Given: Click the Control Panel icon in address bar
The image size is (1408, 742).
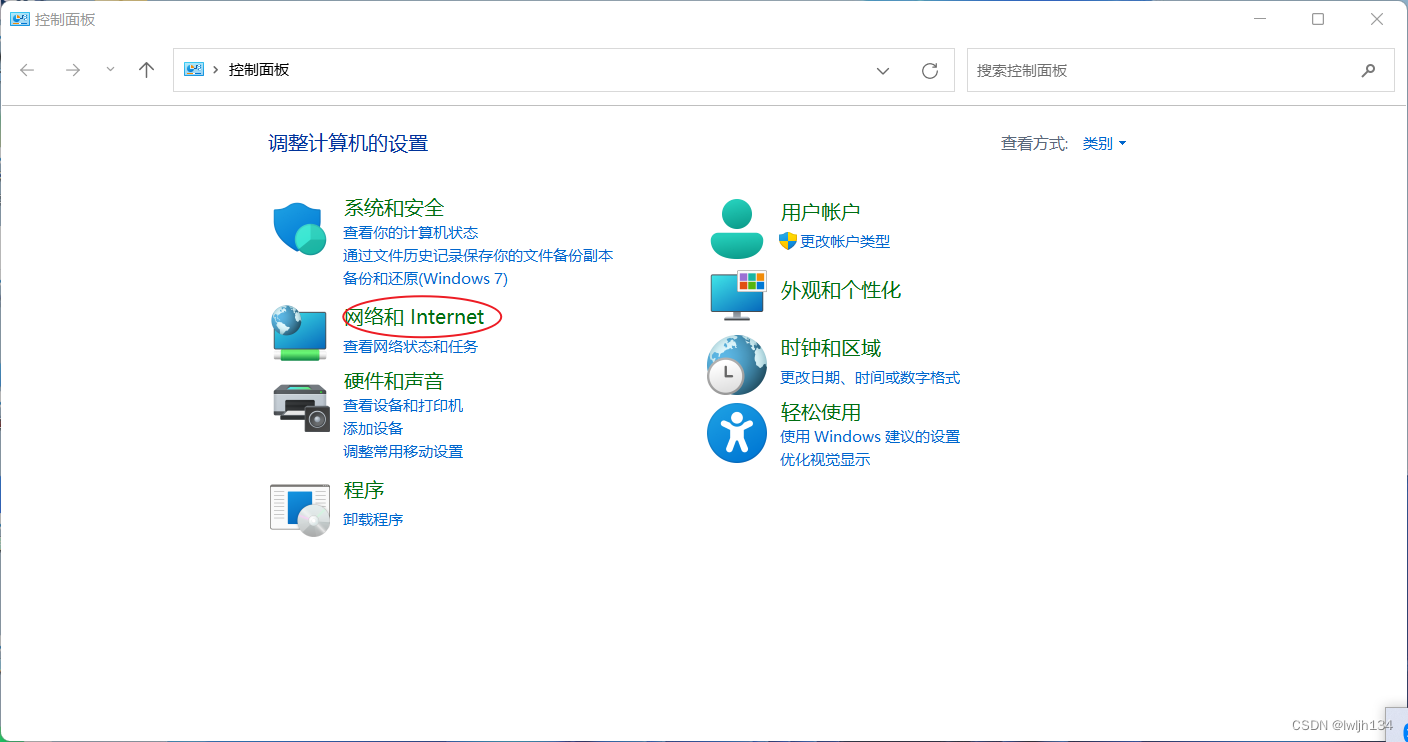Looking at the screenshot, I should point(194,70).
